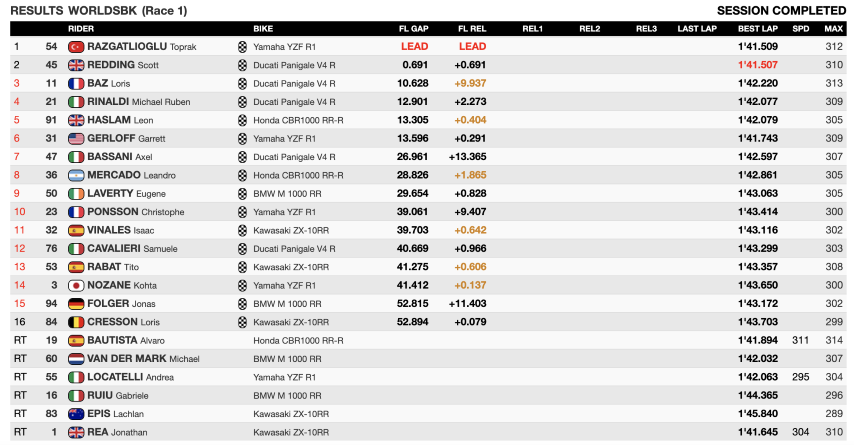Screen dimensions: 854x445
Task: Click the chequered flag icon in FOLGER row
Action: (x=242, y=304)
